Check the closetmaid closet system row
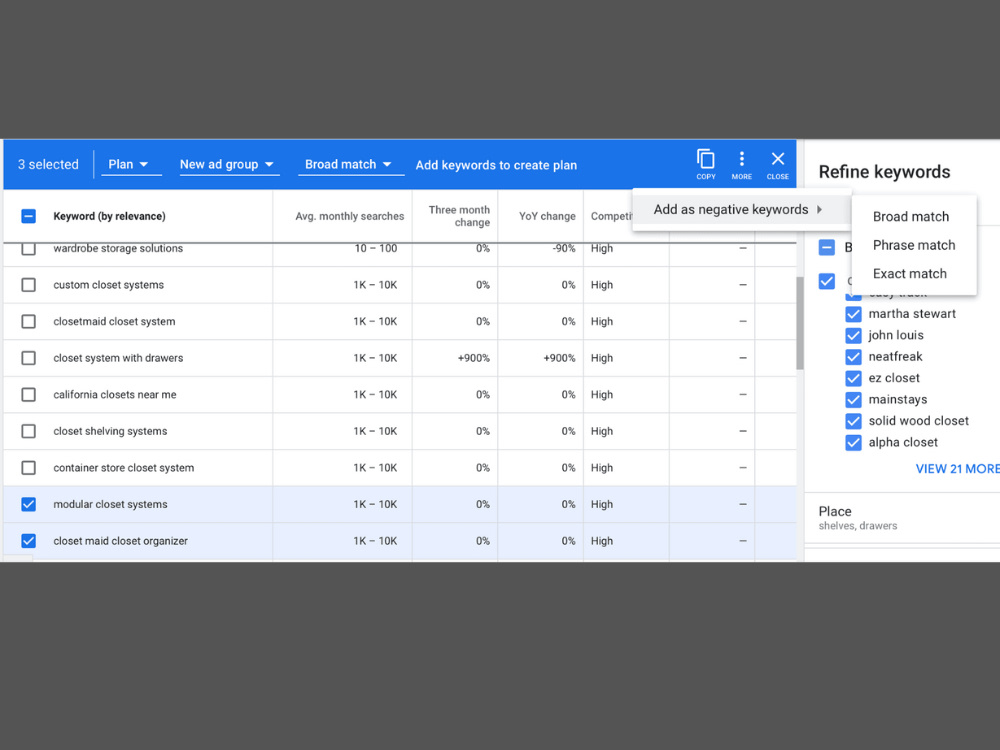The image size is (1000, 750). (29, 321)
